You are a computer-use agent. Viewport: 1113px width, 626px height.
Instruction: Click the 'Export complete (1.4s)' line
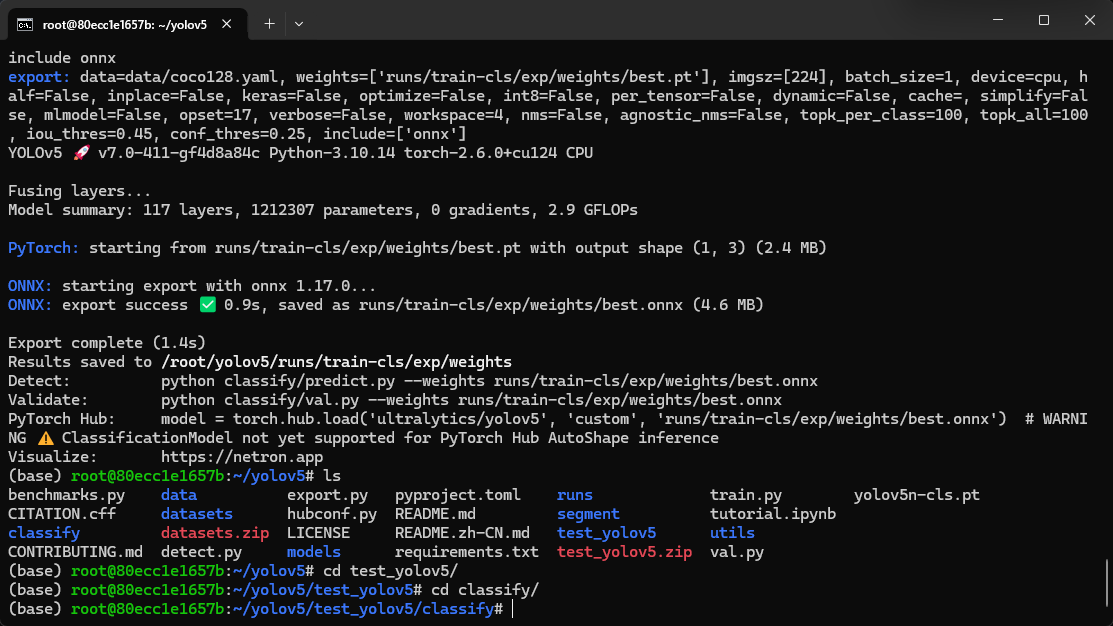pyautogui.click(x=107, y=343)
